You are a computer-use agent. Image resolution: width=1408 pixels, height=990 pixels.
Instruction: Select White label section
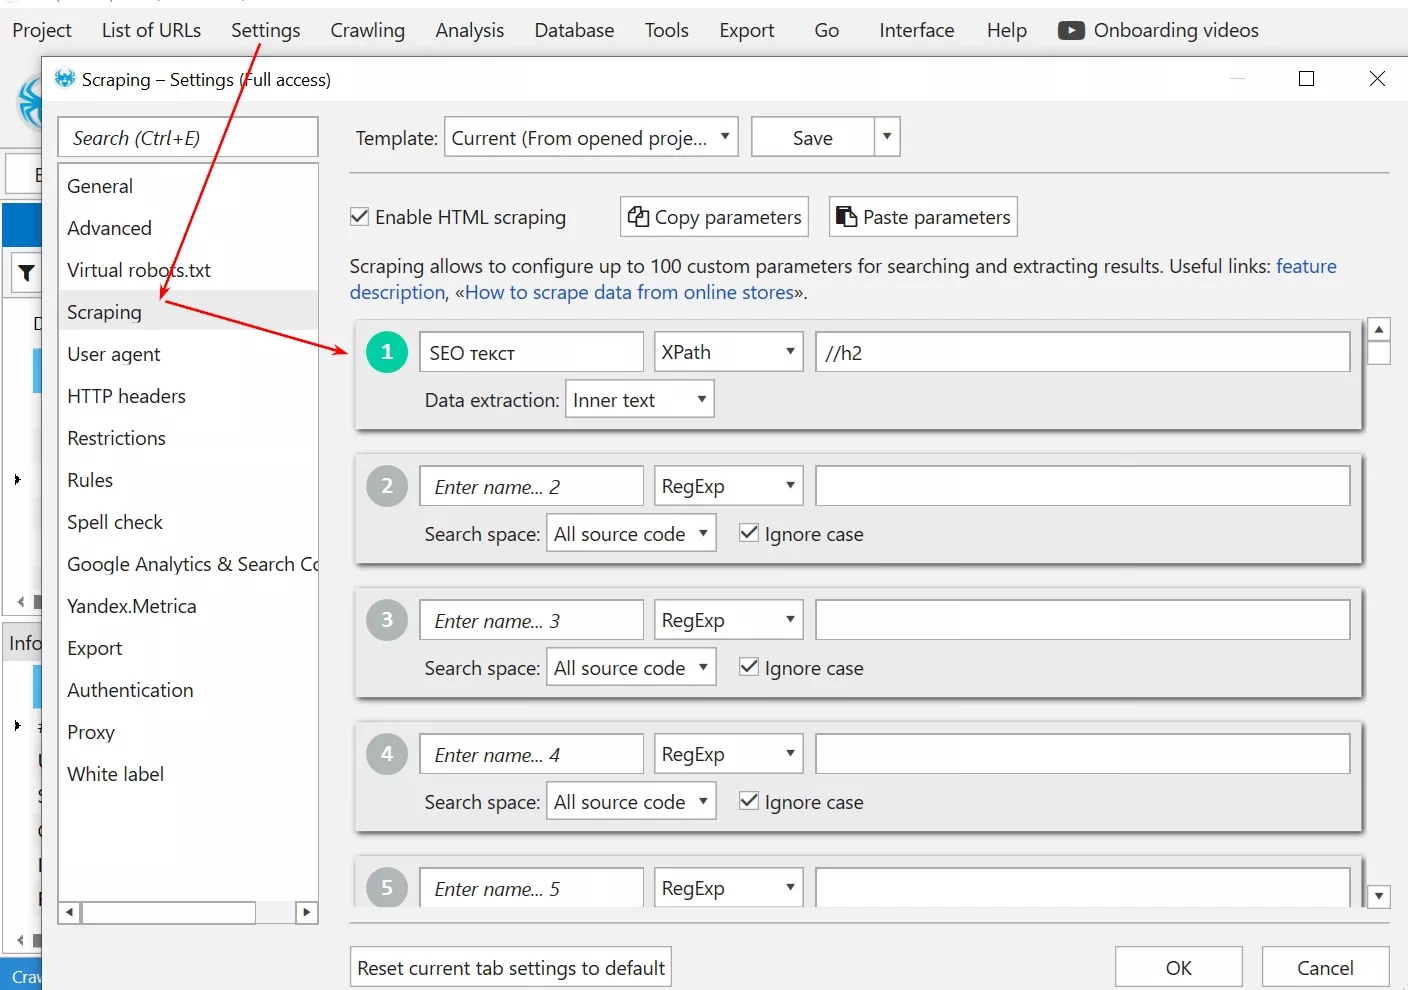188,774
